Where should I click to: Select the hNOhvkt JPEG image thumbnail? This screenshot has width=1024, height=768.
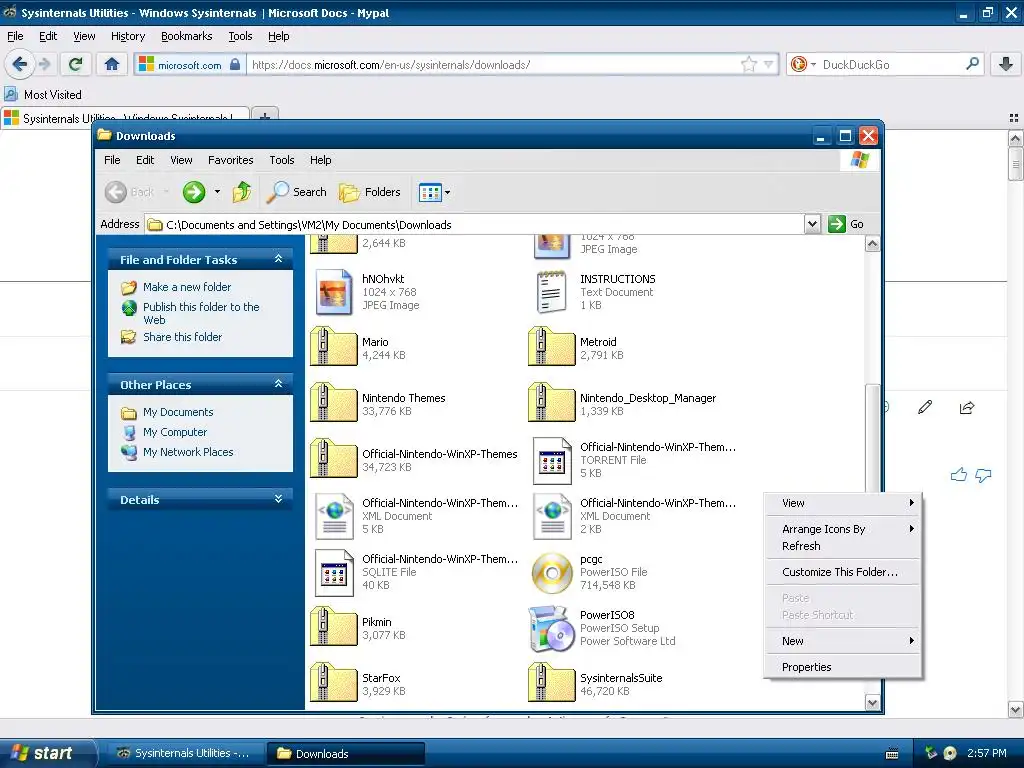click(334, 291)
